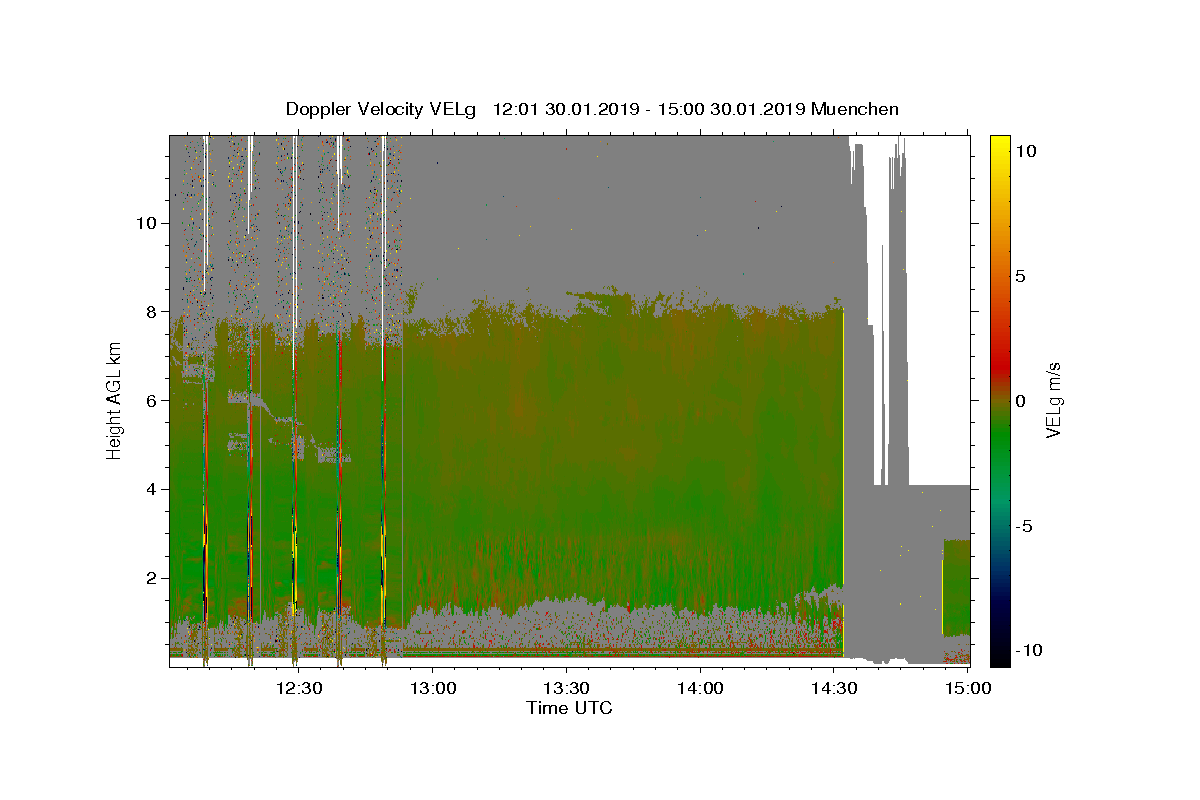Click the colorbar value -10 label
Screen dimensions: 1200x800
[x=1027, y=650]
